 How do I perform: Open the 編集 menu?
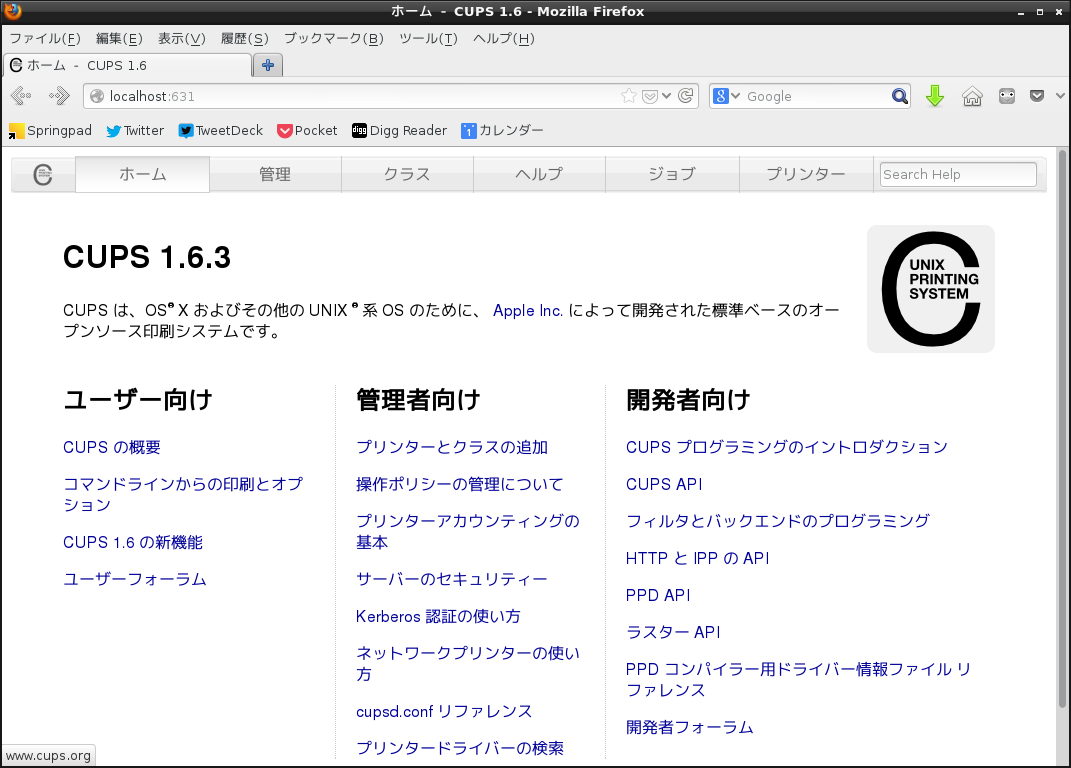coord(119,38)
